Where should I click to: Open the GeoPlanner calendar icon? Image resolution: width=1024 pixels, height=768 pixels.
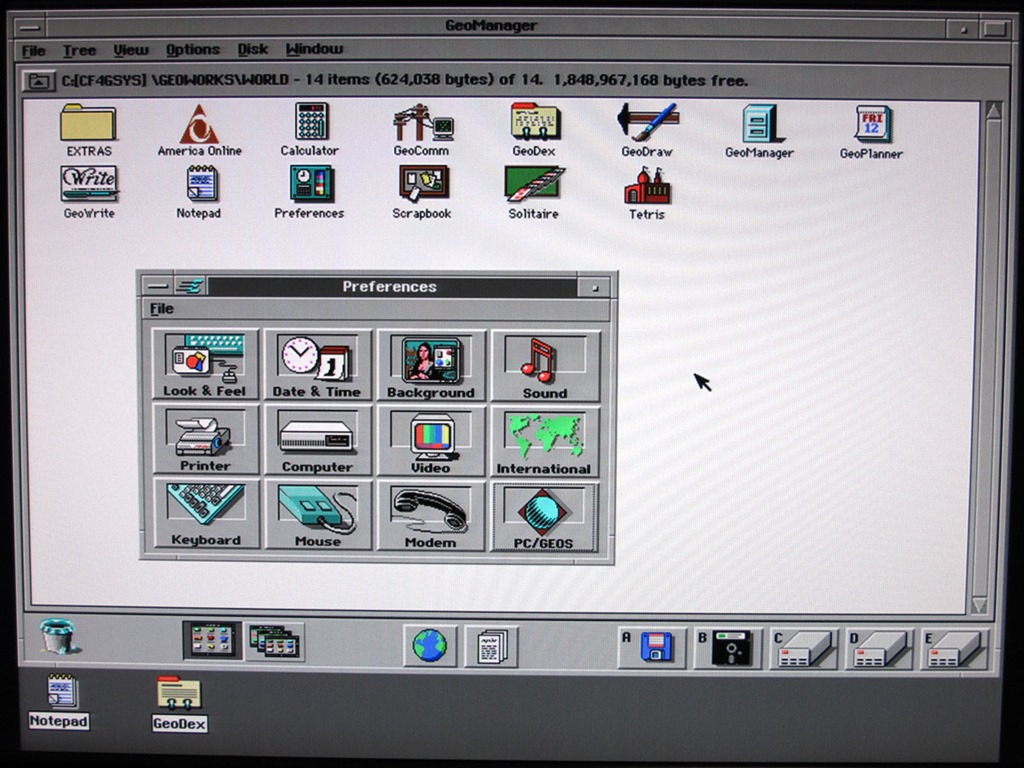point(871,125)
